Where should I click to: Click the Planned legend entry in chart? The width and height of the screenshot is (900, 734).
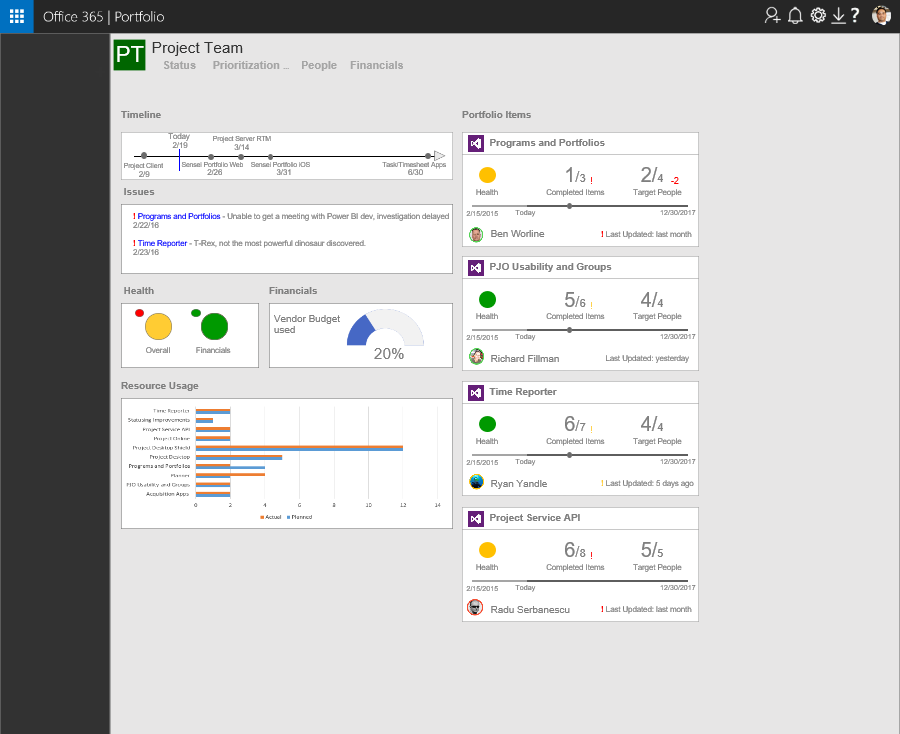299,517
